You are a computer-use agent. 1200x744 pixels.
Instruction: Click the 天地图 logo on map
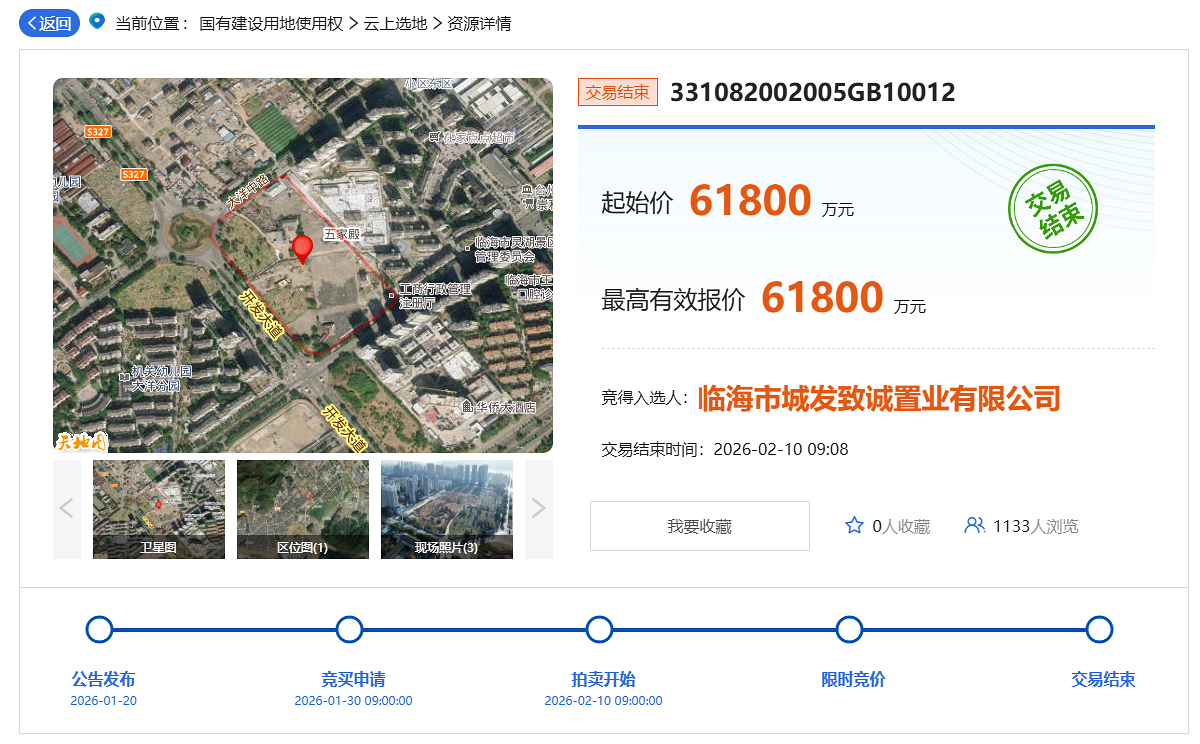pyautogui.click(x=80, y=440)
